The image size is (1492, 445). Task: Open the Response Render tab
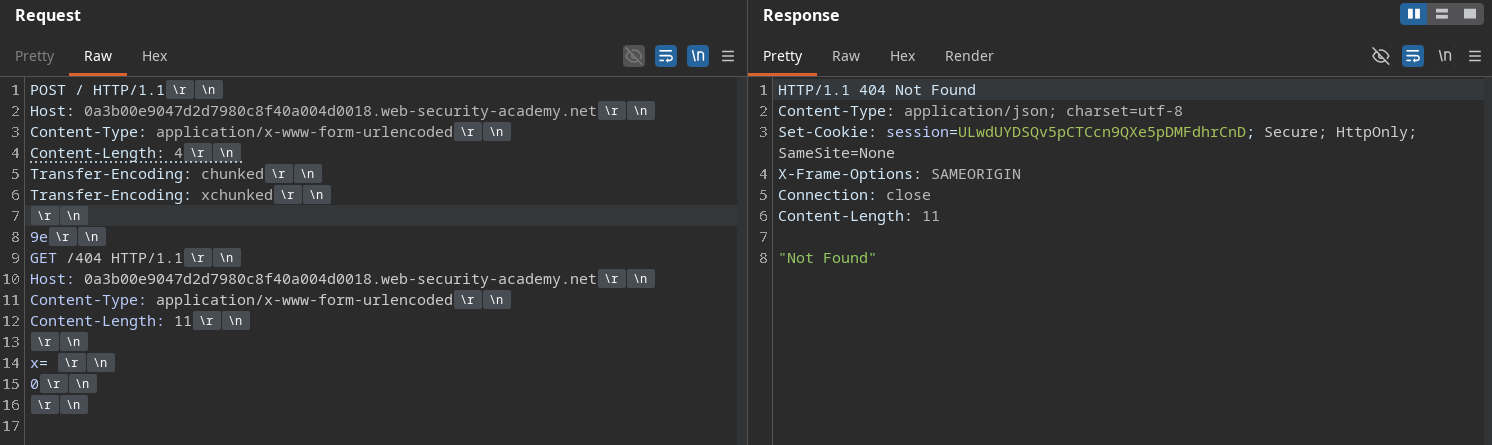click(969, 56)
